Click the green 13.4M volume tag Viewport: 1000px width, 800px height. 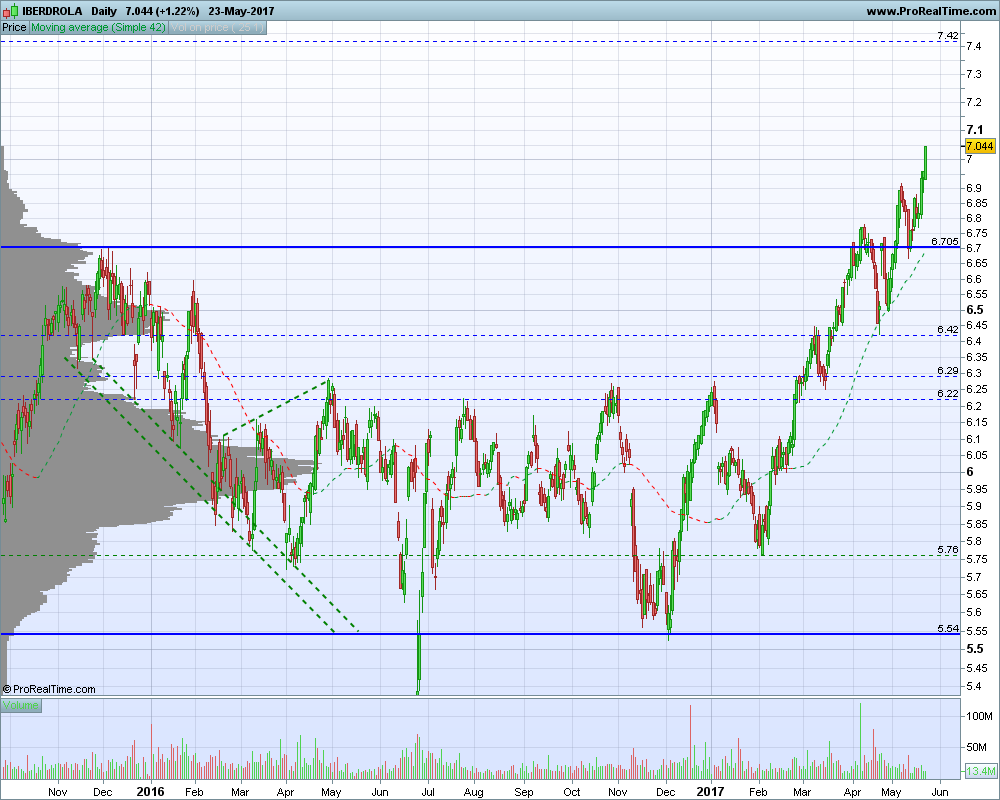click(x=980, y=771)
